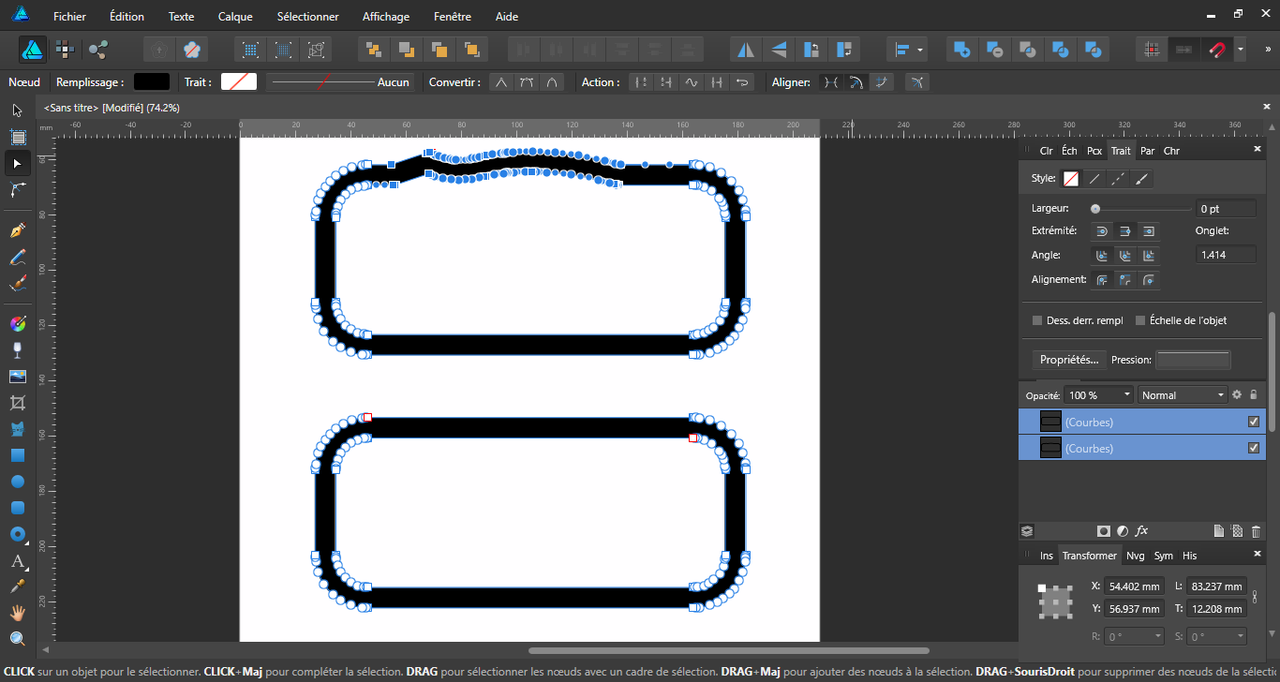1280x682 pixels.
Task: Switch to the Pixel persona
Action: (x=65, y=49)
